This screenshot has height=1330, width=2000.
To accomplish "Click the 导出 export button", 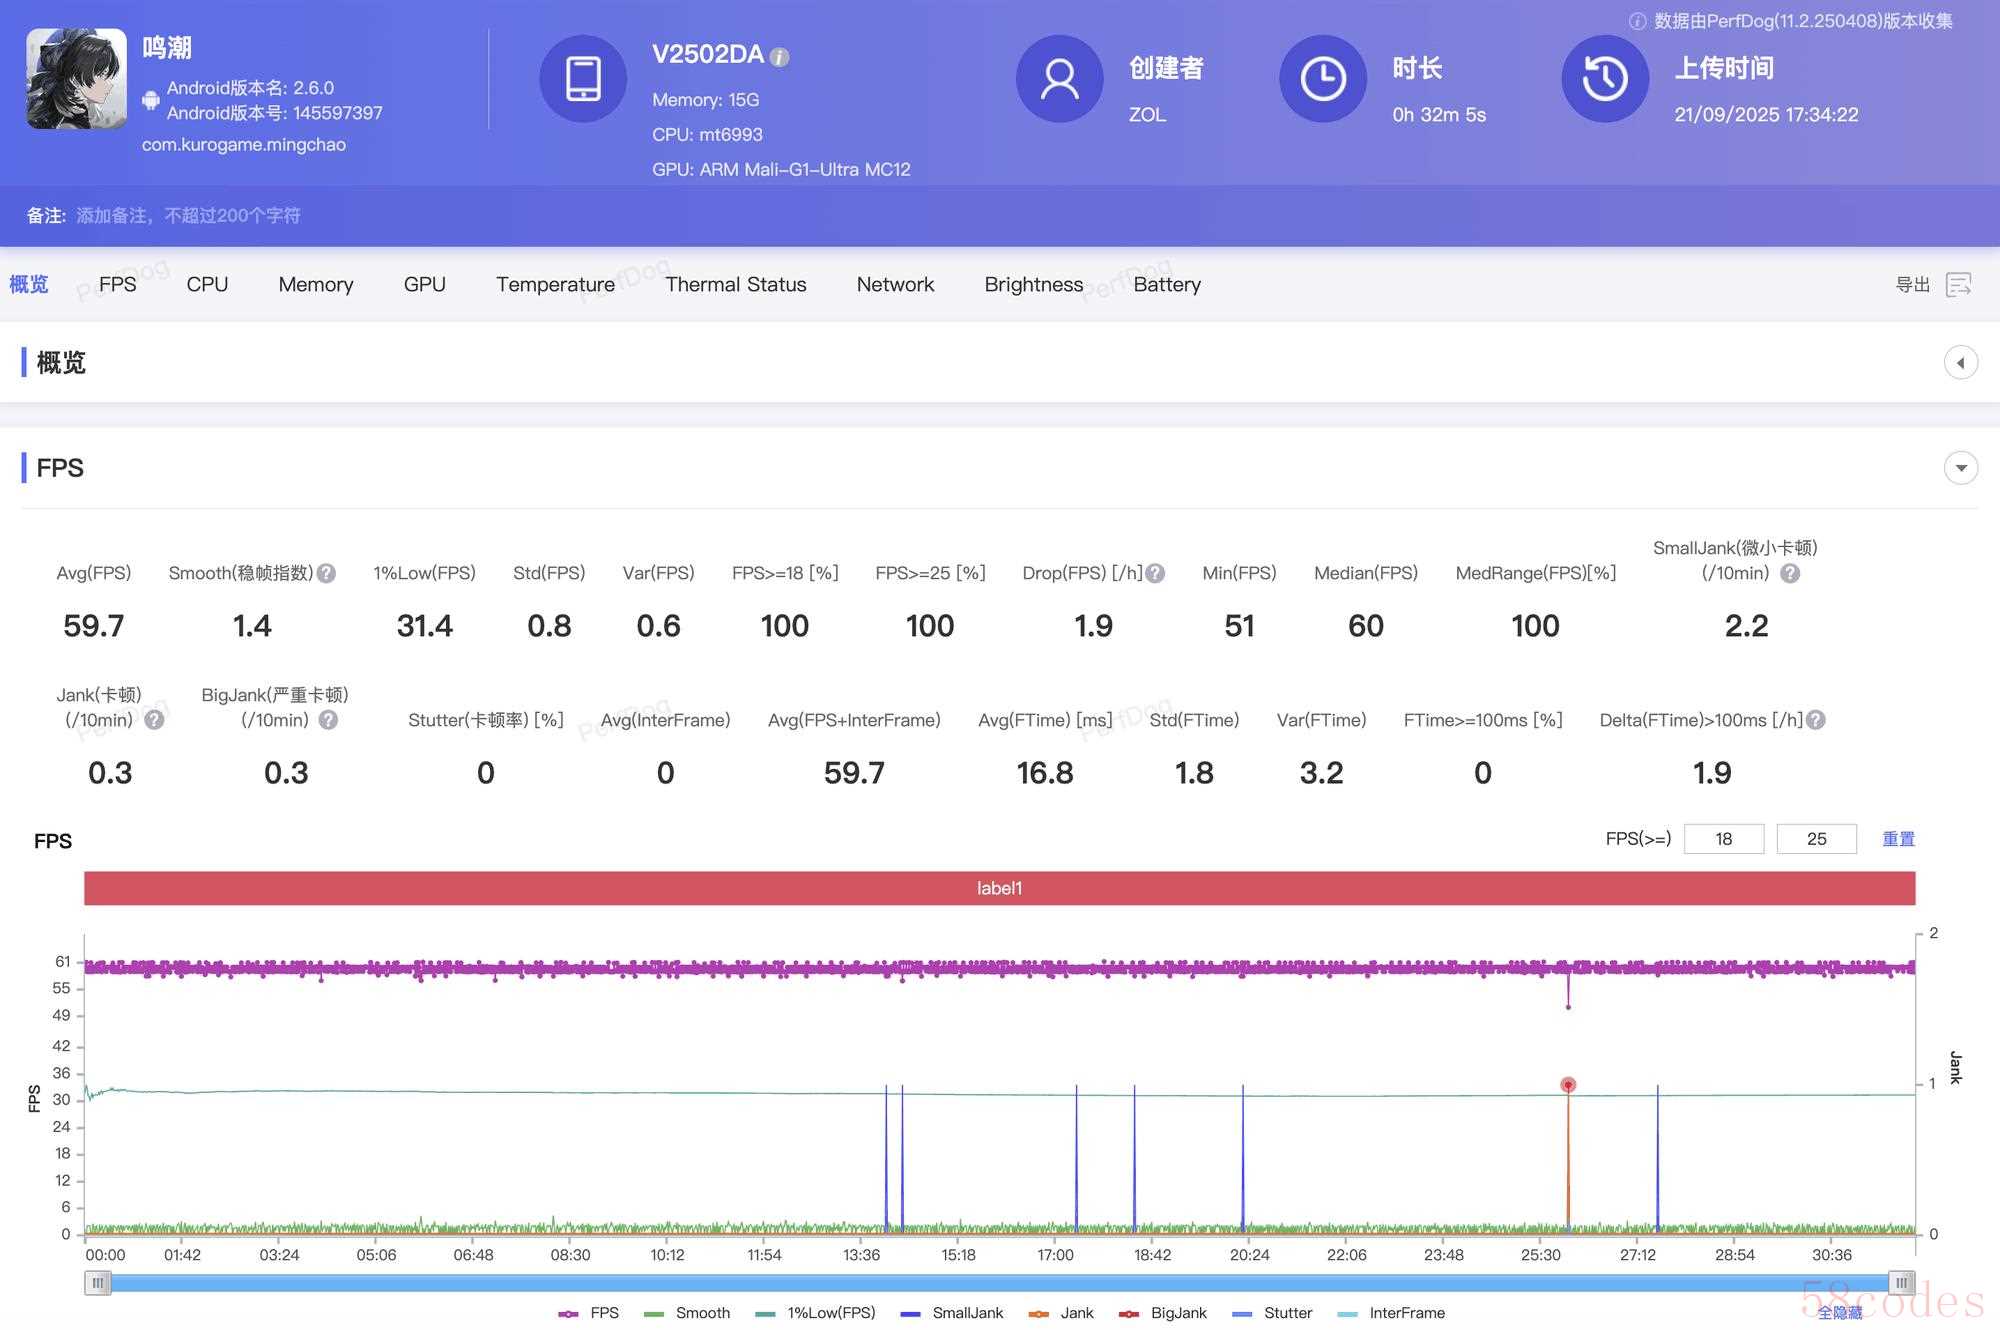I will [1912, 285].
